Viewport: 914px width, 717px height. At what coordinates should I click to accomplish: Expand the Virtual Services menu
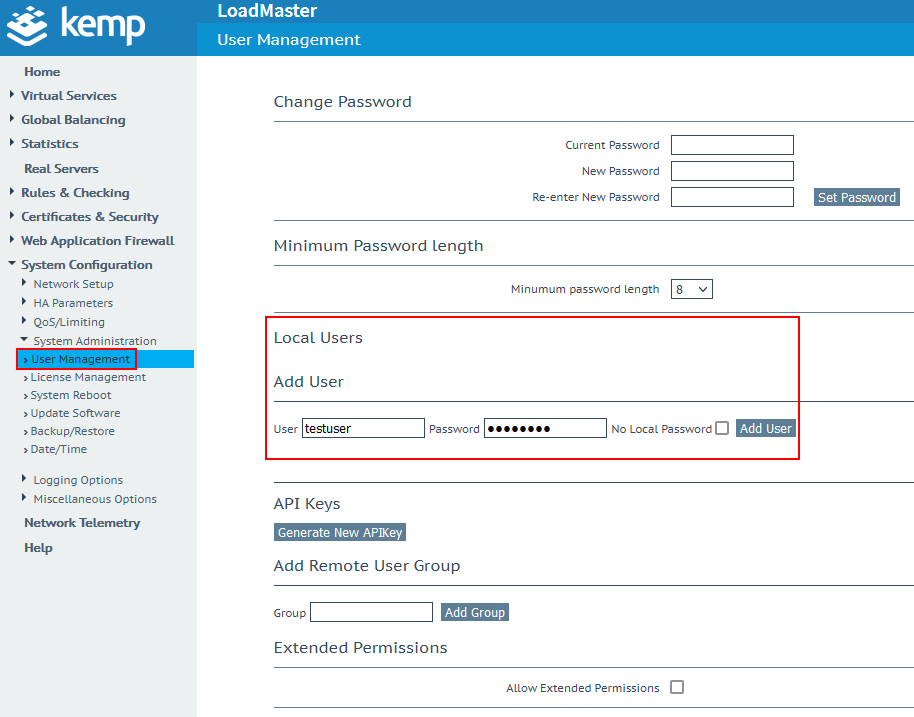[x=69, y=96]
